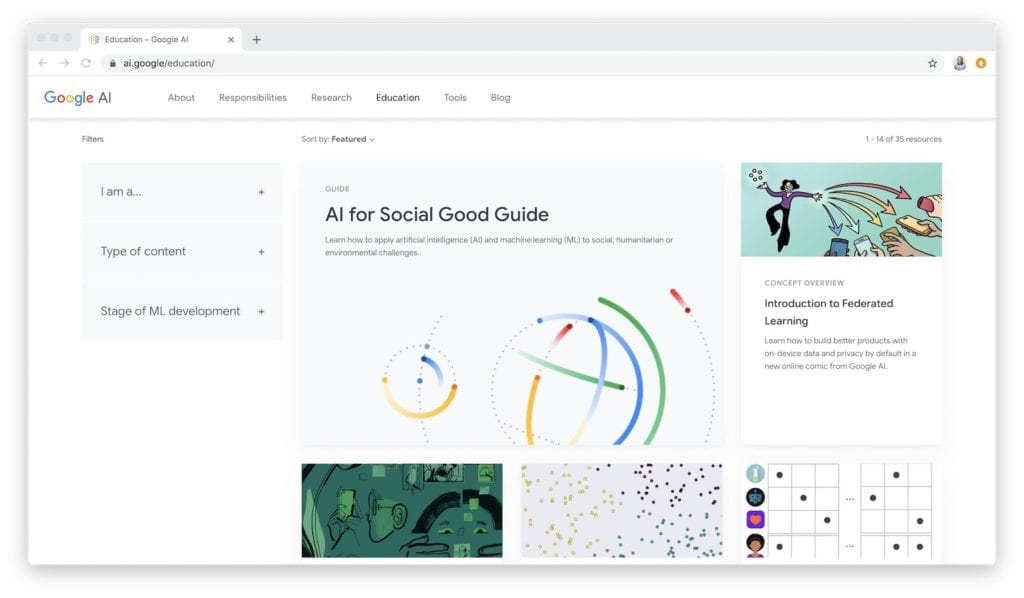The height and width of the screenshot is (598, 1024).
Task: Open the grid matrix with avatars thumbnail
Action: pyautogui.click(x=841, y=511)
